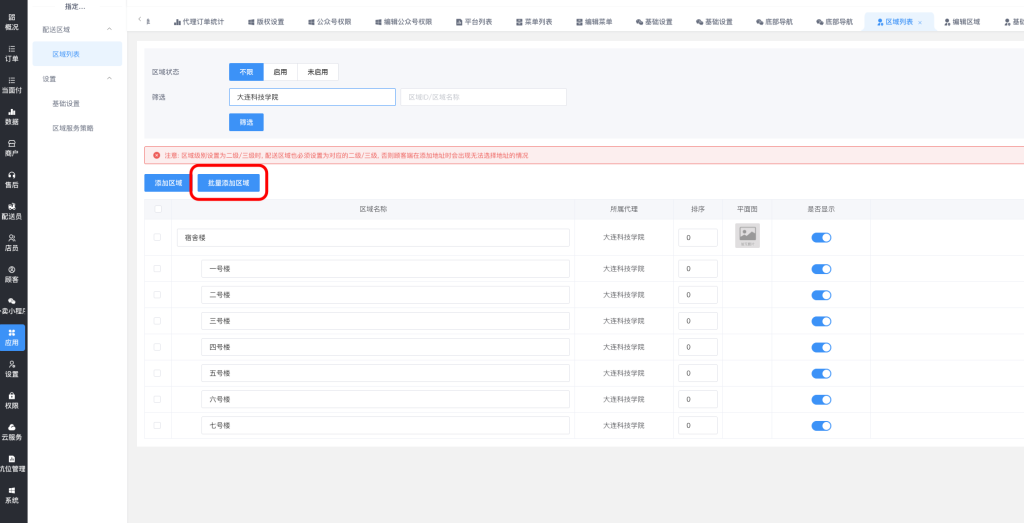This screenshot has width=1024, height=523.
Task: Collapse the 设置 submenu group
Action: pos(109,78)
